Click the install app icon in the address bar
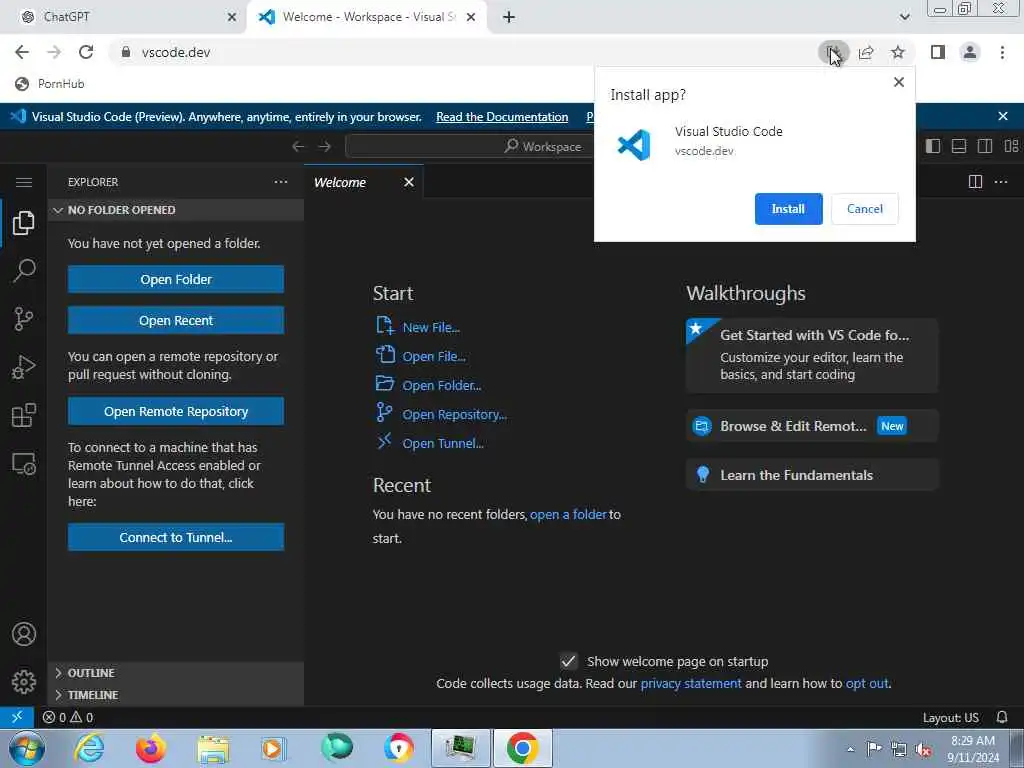The width and height of the screenshot is (1024, 768). point(833,52)
